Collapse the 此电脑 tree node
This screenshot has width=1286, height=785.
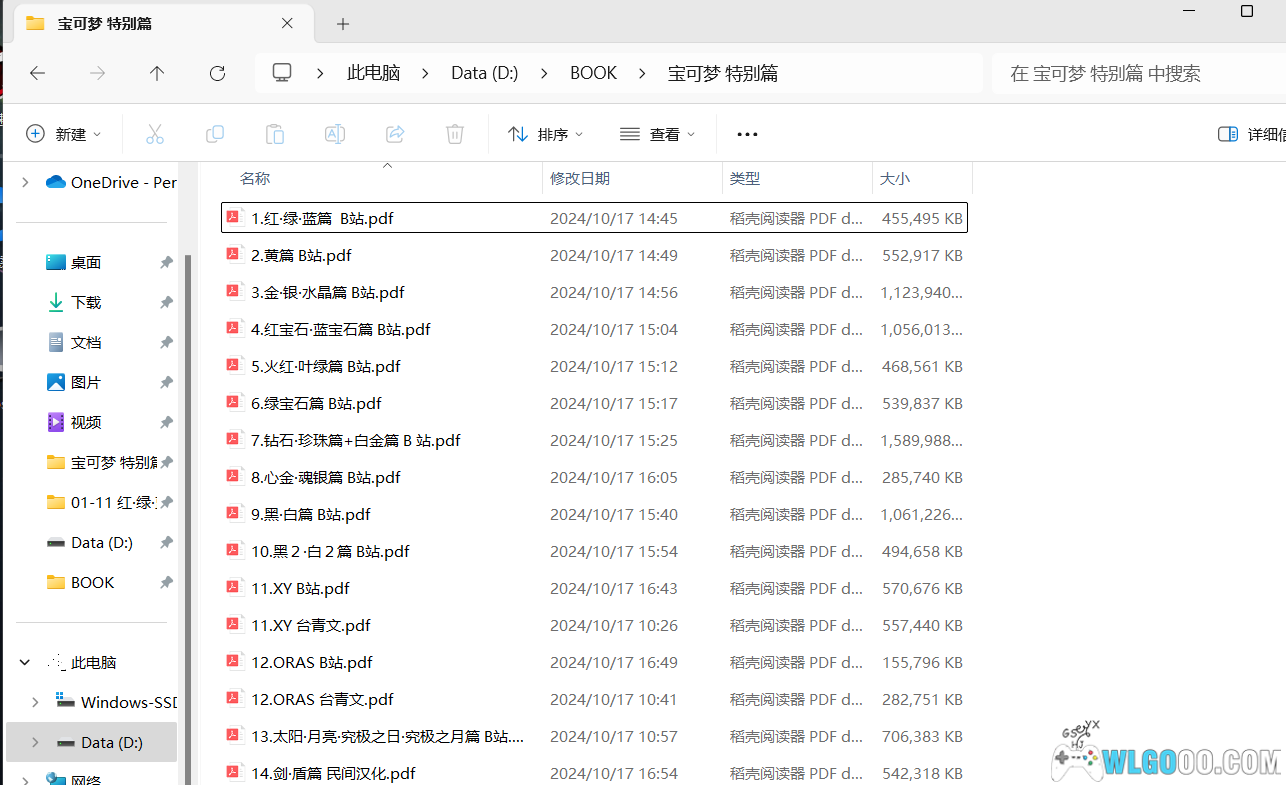pyautogui.click(x=24, y=661)
